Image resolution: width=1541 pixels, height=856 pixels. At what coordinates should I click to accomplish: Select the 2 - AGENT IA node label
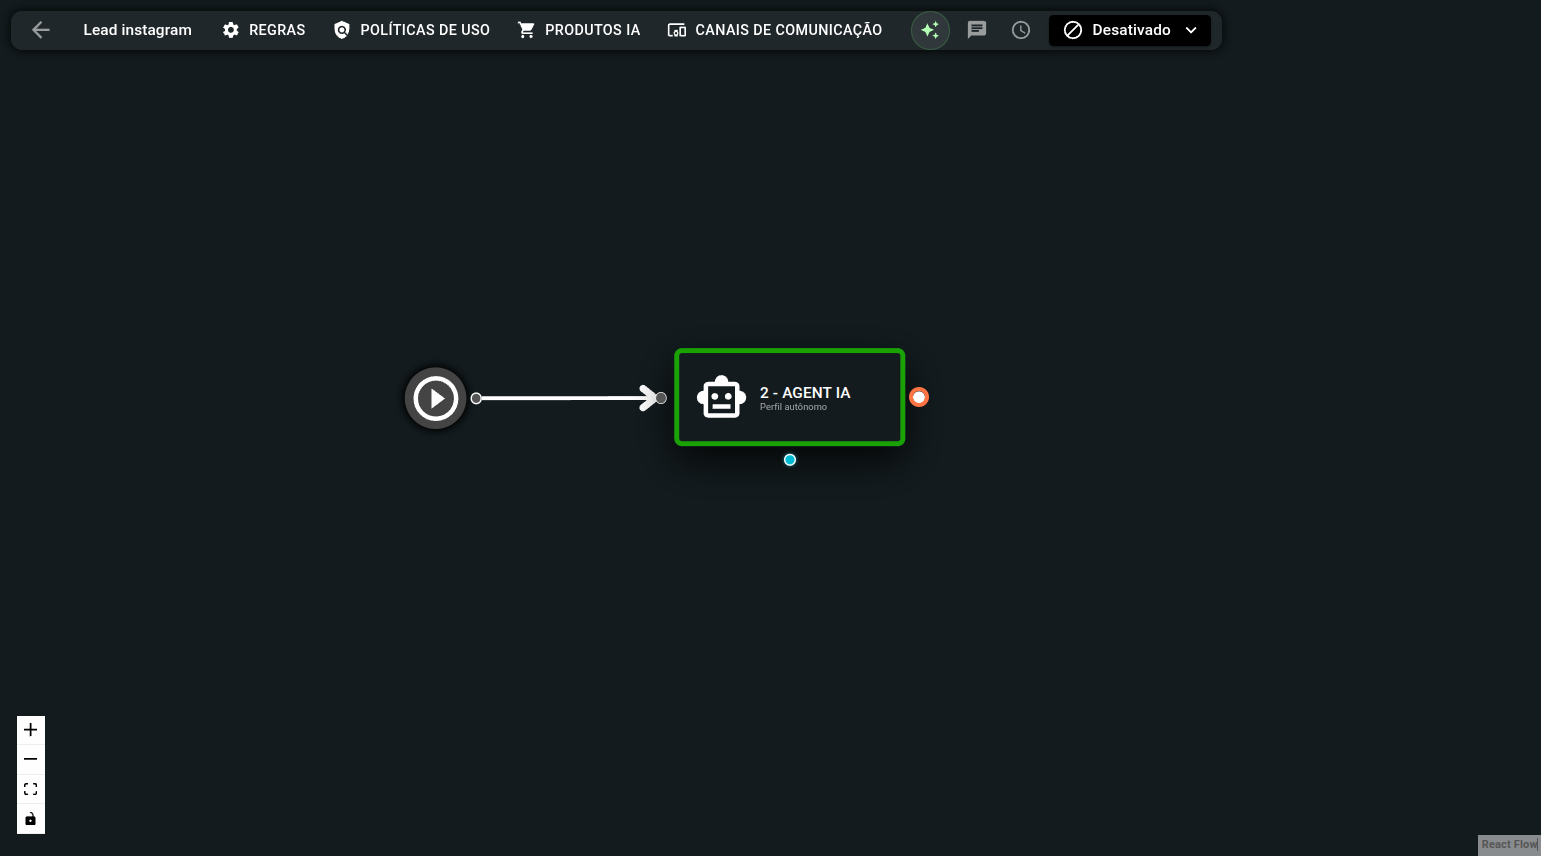click(x=805, y=393)
